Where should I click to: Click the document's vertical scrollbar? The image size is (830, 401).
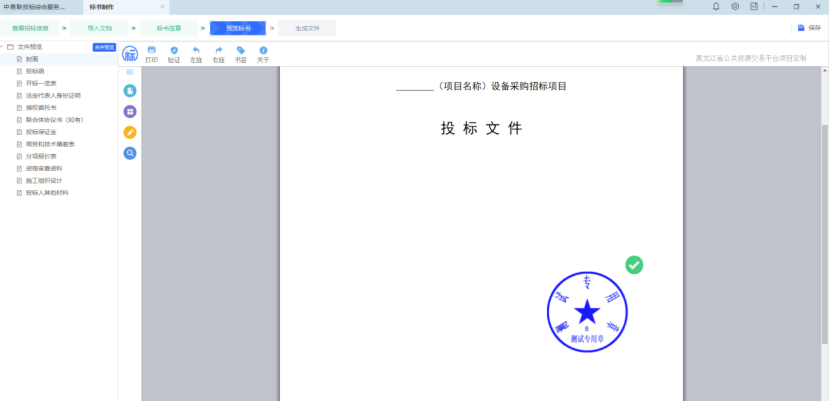(x=824, y=200)
